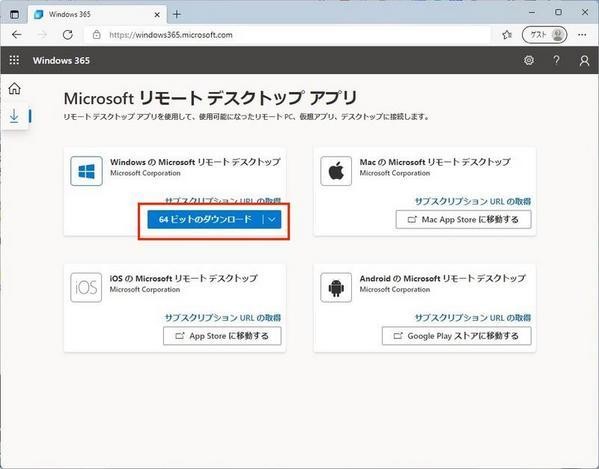
Task: Go to the Home icon in sidebar
Action: 15,88
